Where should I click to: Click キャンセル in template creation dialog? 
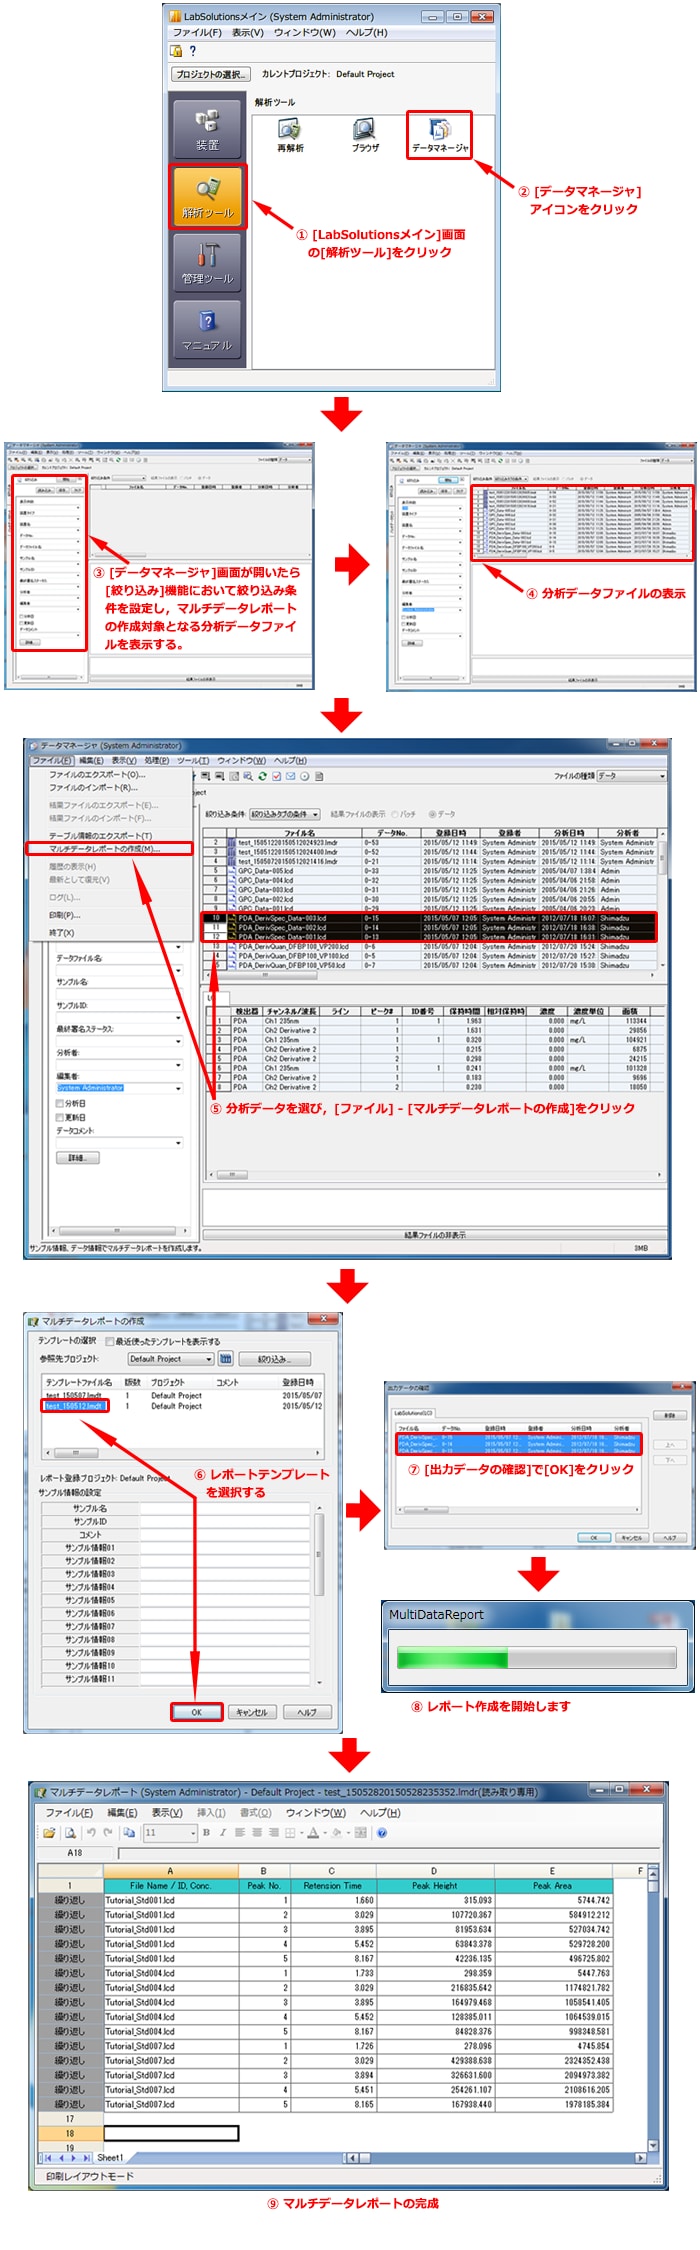coord(252,1712)
